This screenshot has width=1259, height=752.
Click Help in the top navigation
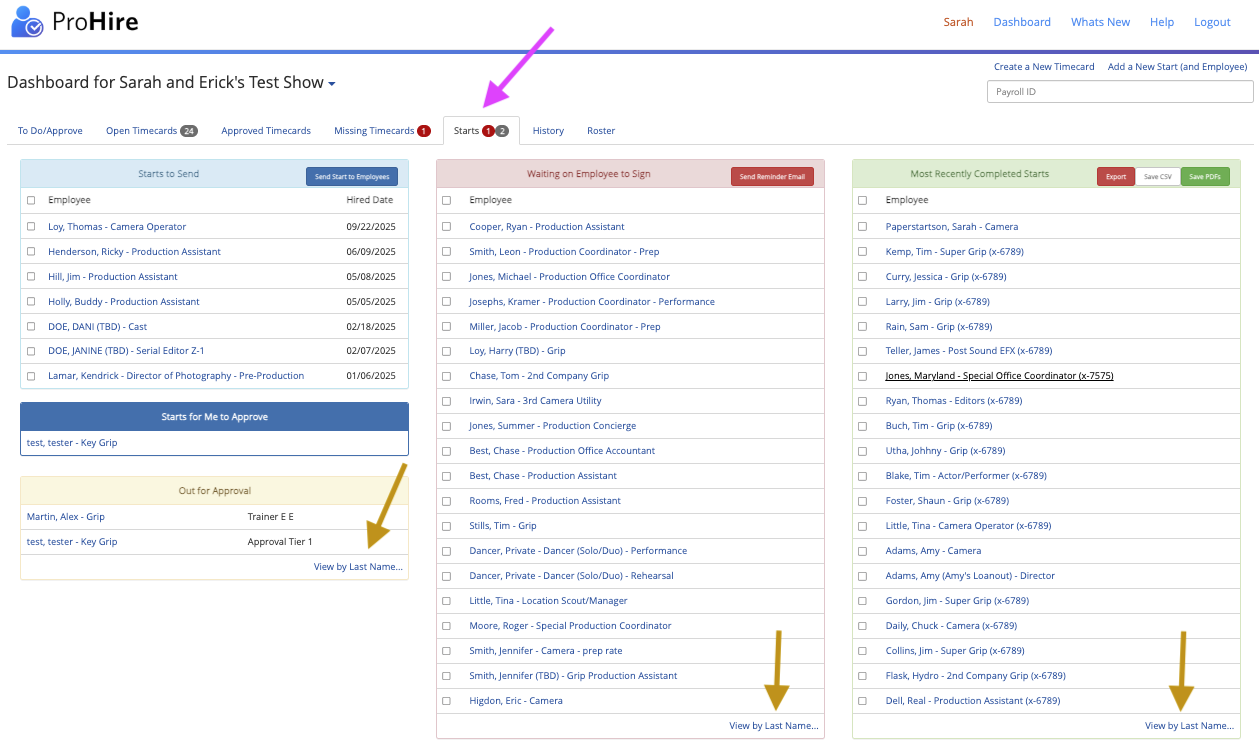click(1162, 22)
